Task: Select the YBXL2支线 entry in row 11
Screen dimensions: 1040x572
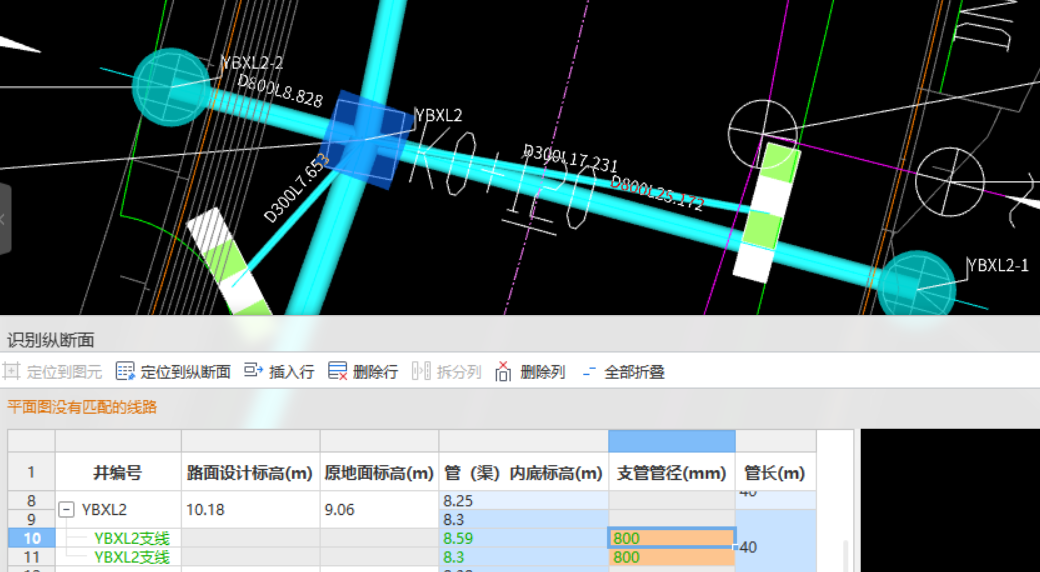Action: (x=132, y=557)
